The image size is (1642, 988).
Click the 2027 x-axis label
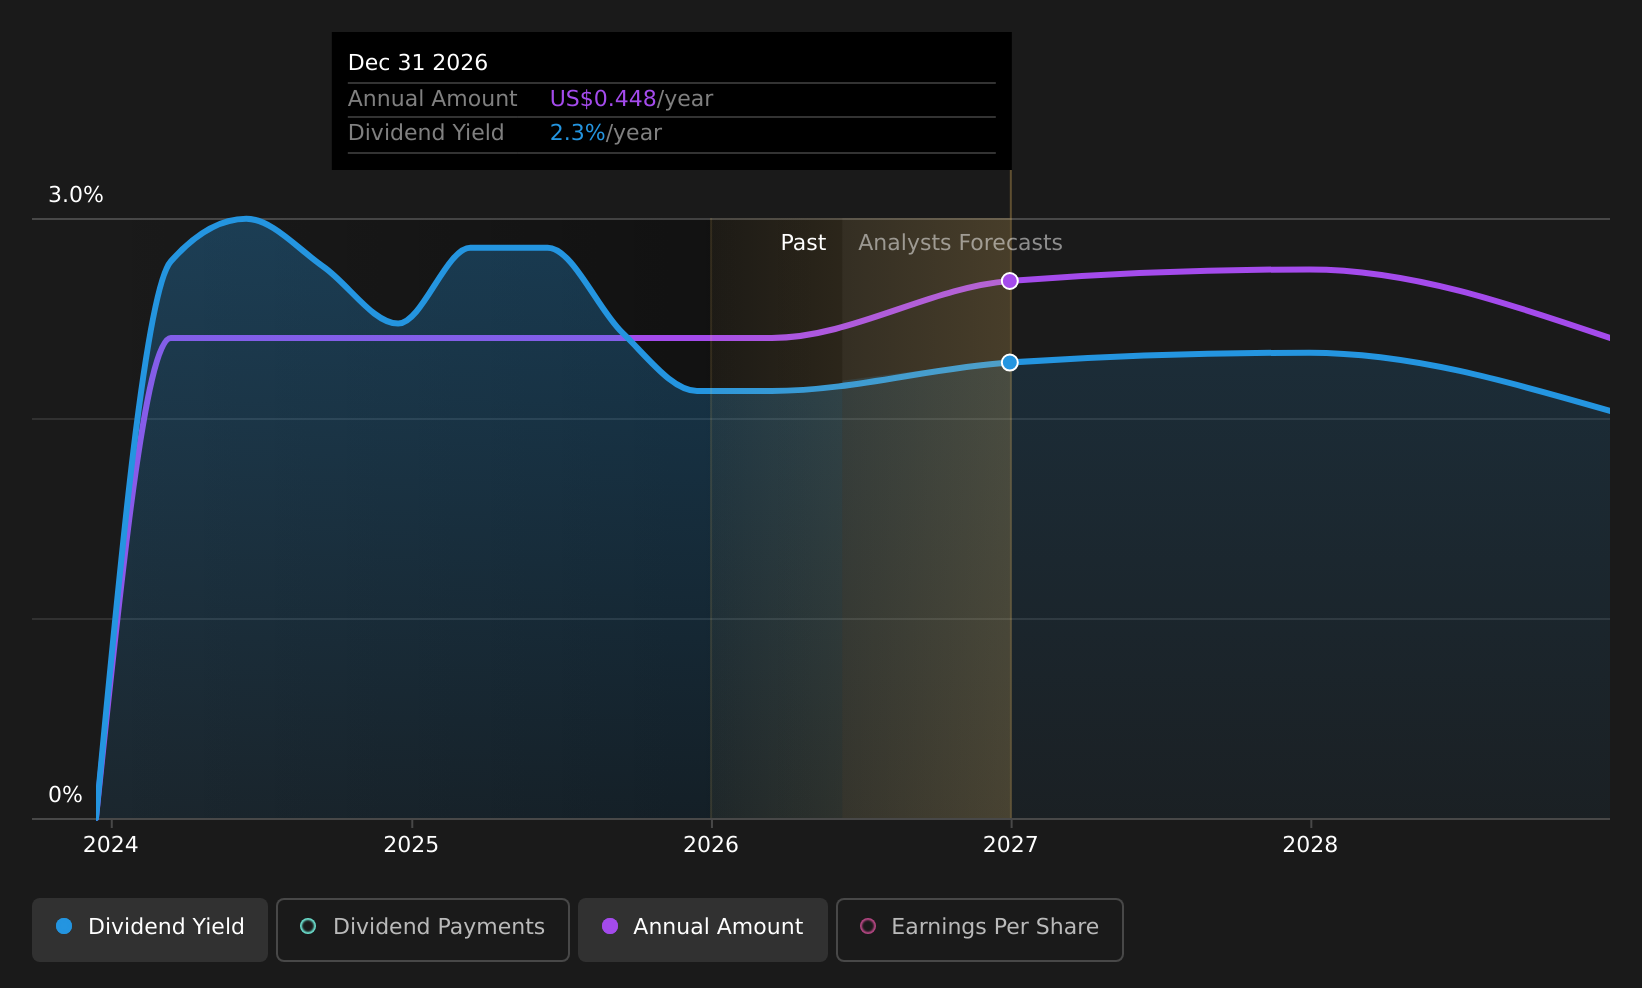click(x=1011, y=845)
